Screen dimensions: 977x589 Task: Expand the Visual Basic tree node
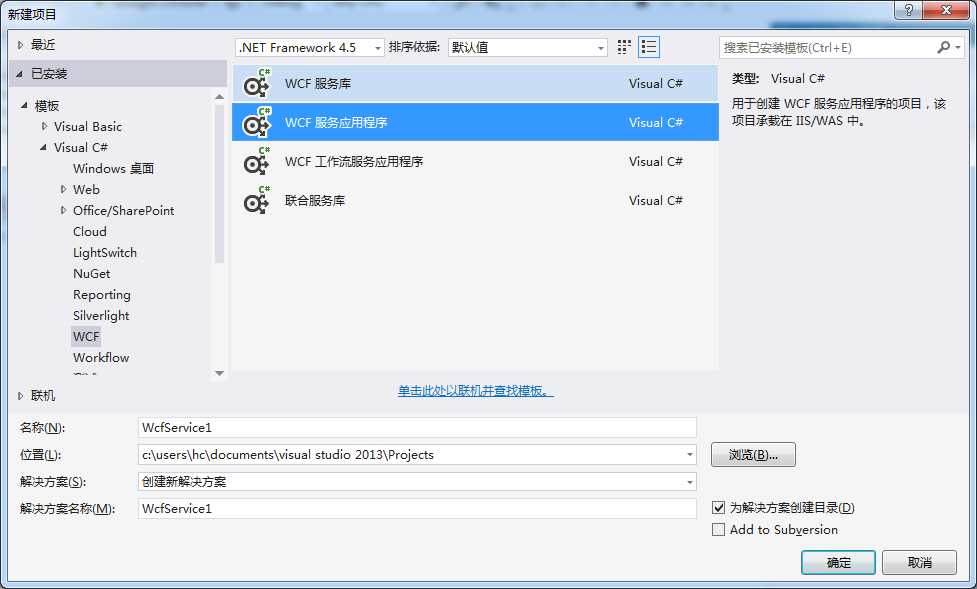click(44, 127)
